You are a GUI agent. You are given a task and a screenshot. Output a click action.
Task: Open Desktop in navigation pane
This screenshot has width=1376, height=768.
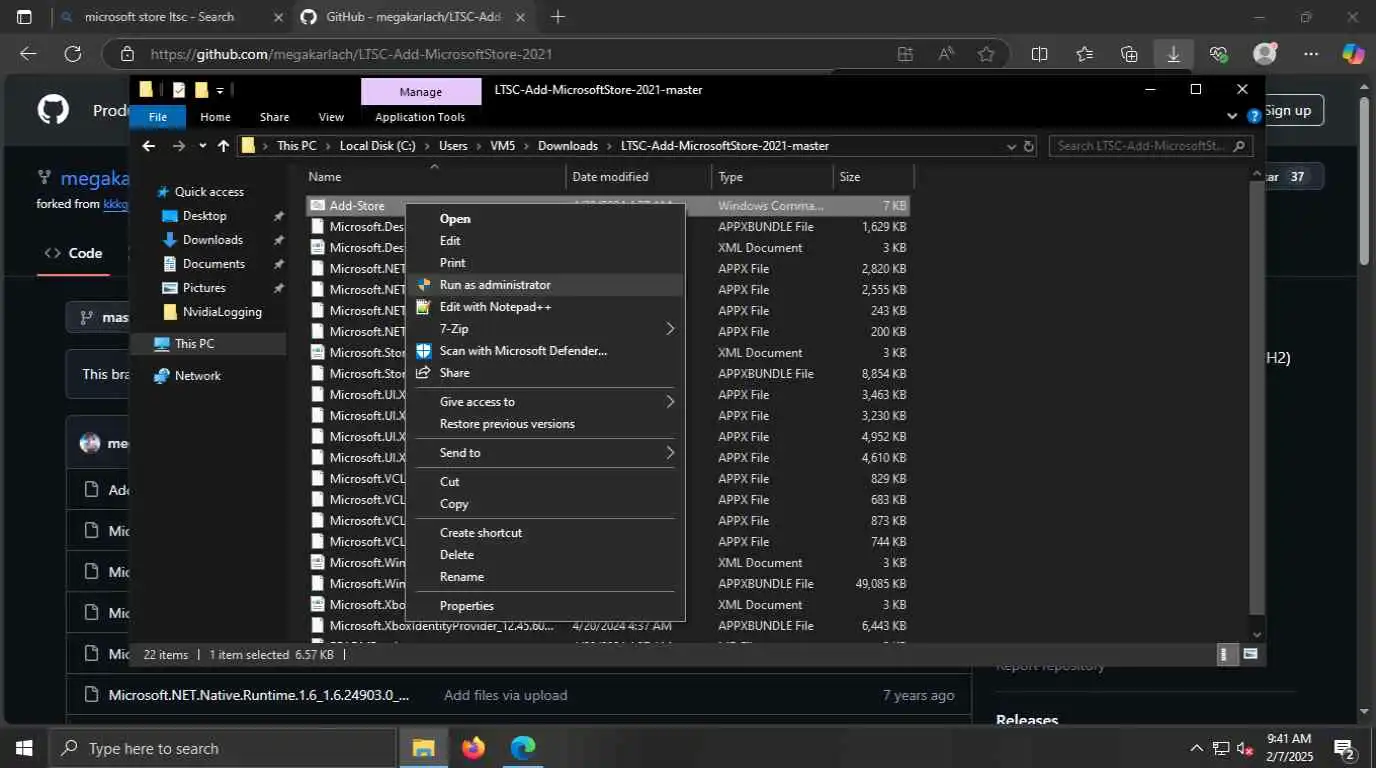[x=204, y=216]
